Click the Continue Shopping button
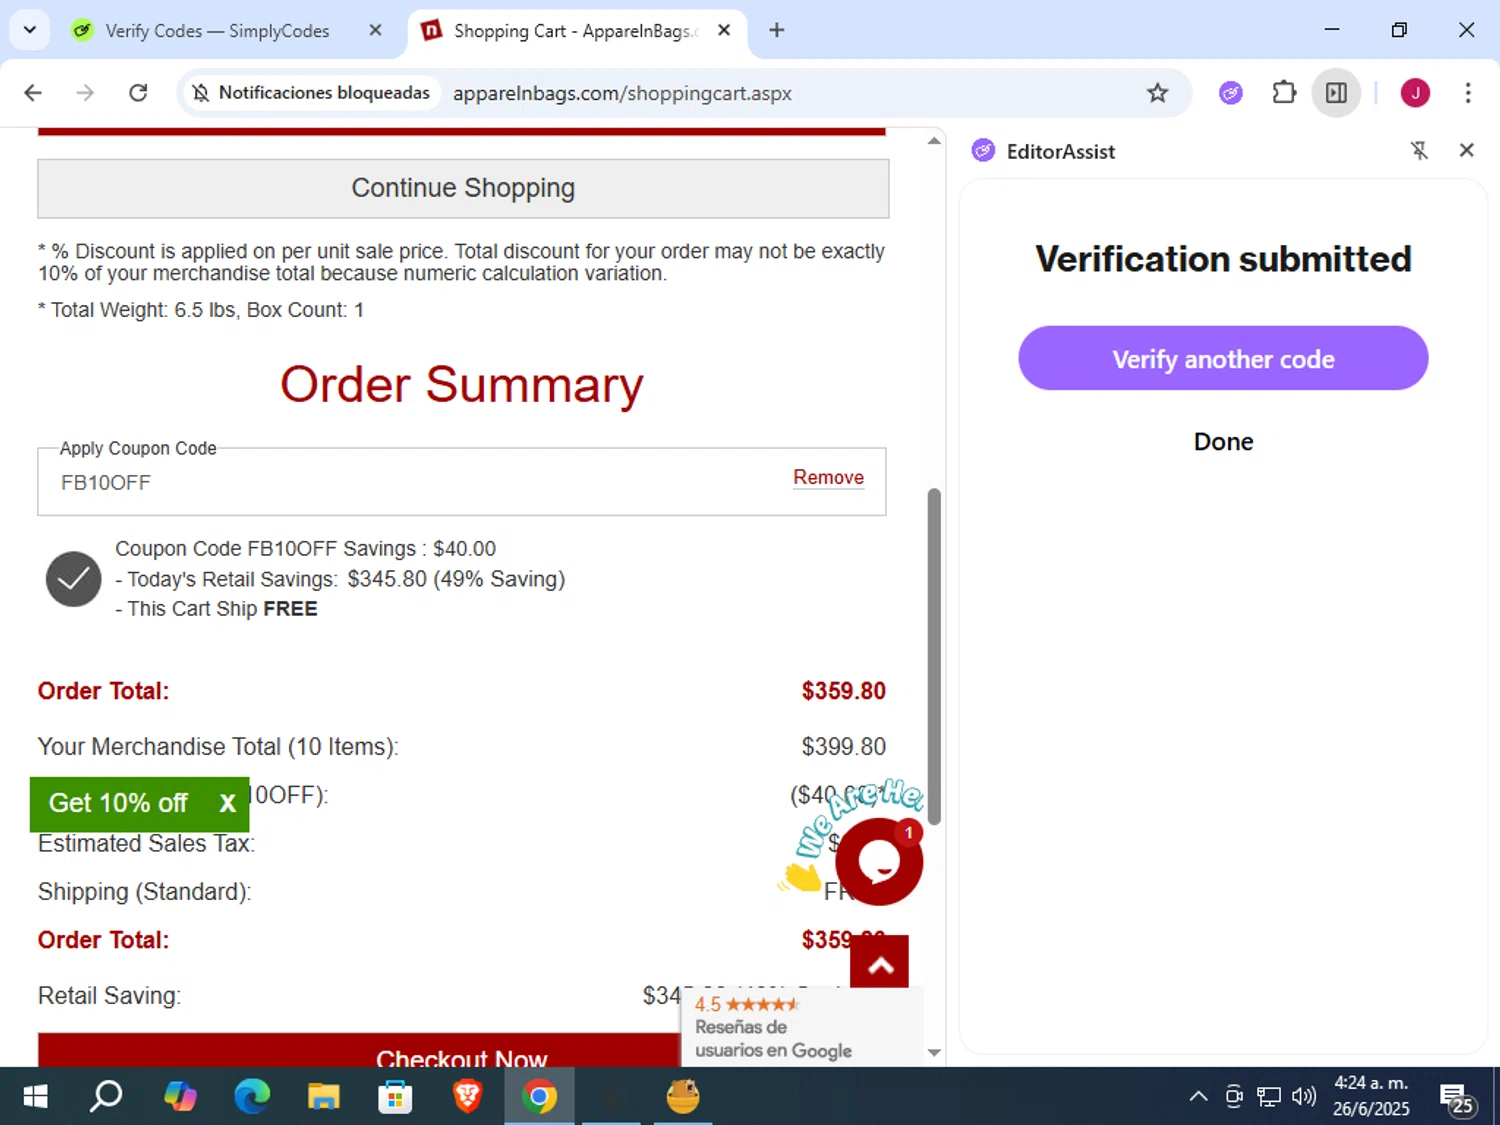The image size is (1500, 1125). click(463, 188)
